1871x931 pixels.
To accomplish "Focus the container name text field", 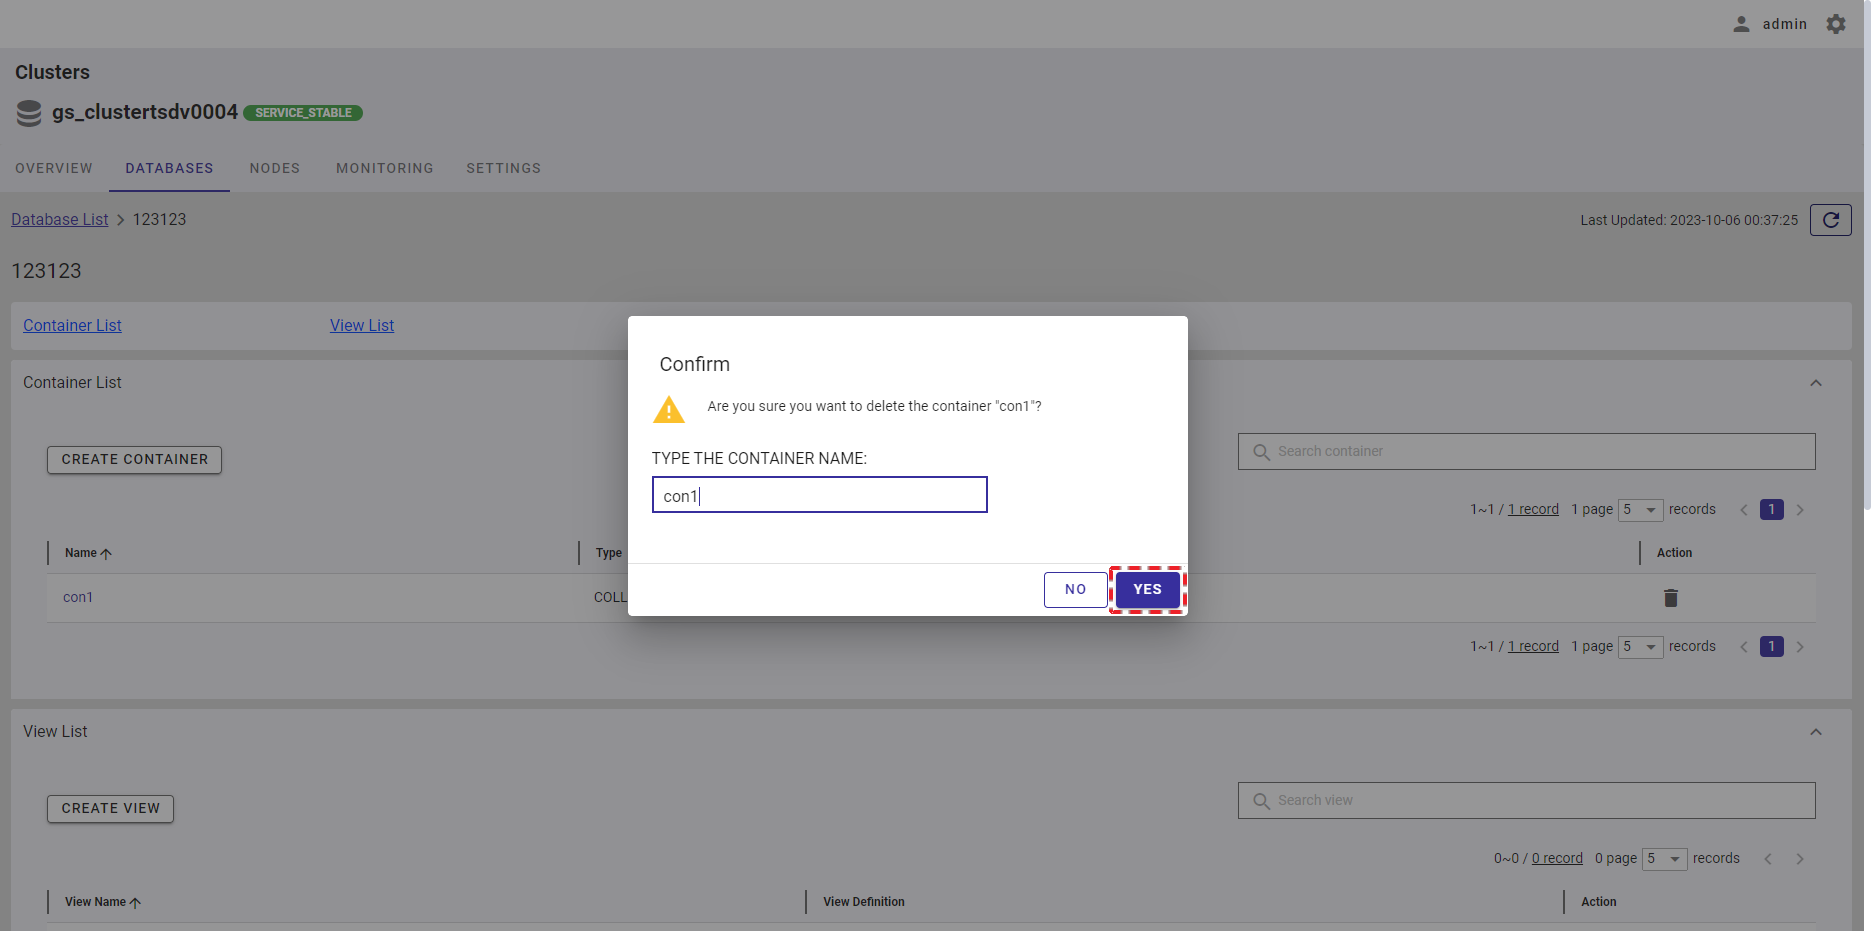I will [x=819, y=495].
